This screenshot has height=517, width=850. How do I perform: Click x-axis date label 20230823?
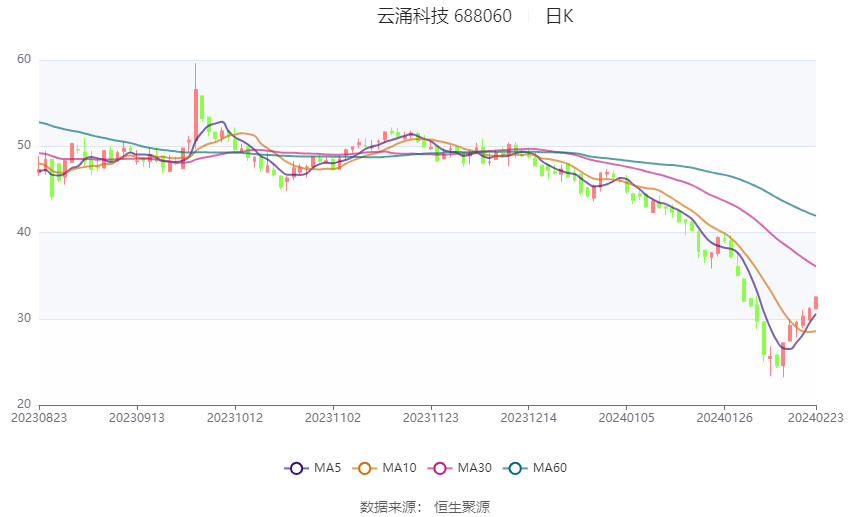point(39,418)
